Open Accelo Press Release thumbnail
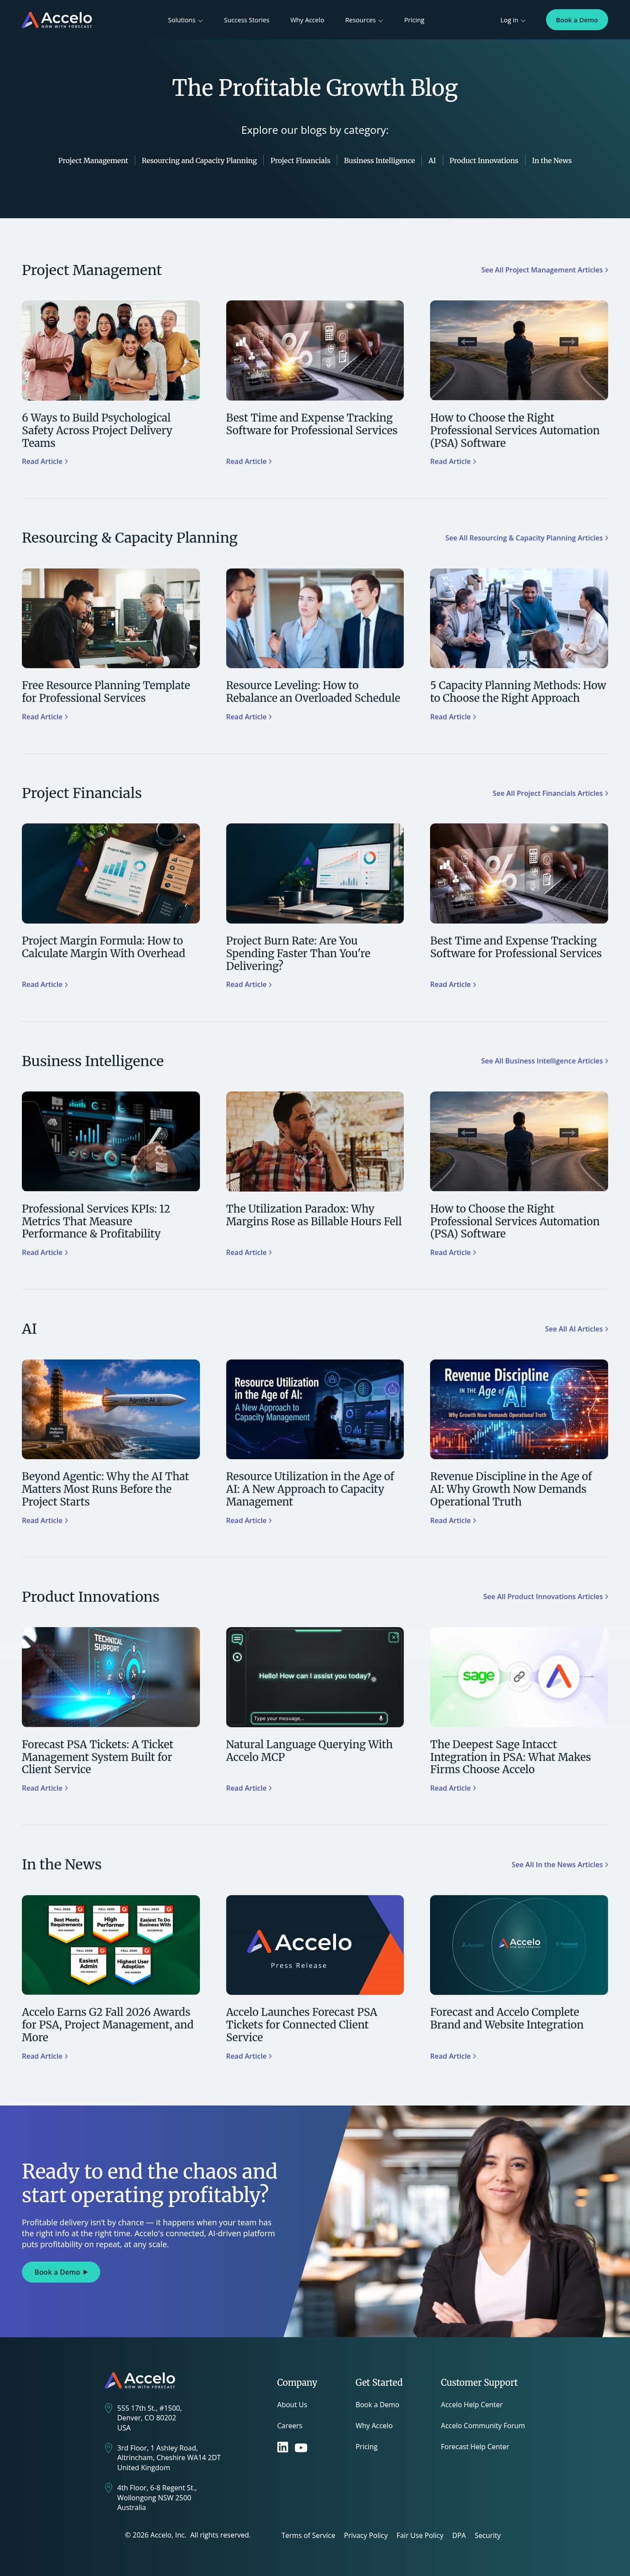Image resolution: width=630 pixels, height=2576 pixels. (315, 1945)
